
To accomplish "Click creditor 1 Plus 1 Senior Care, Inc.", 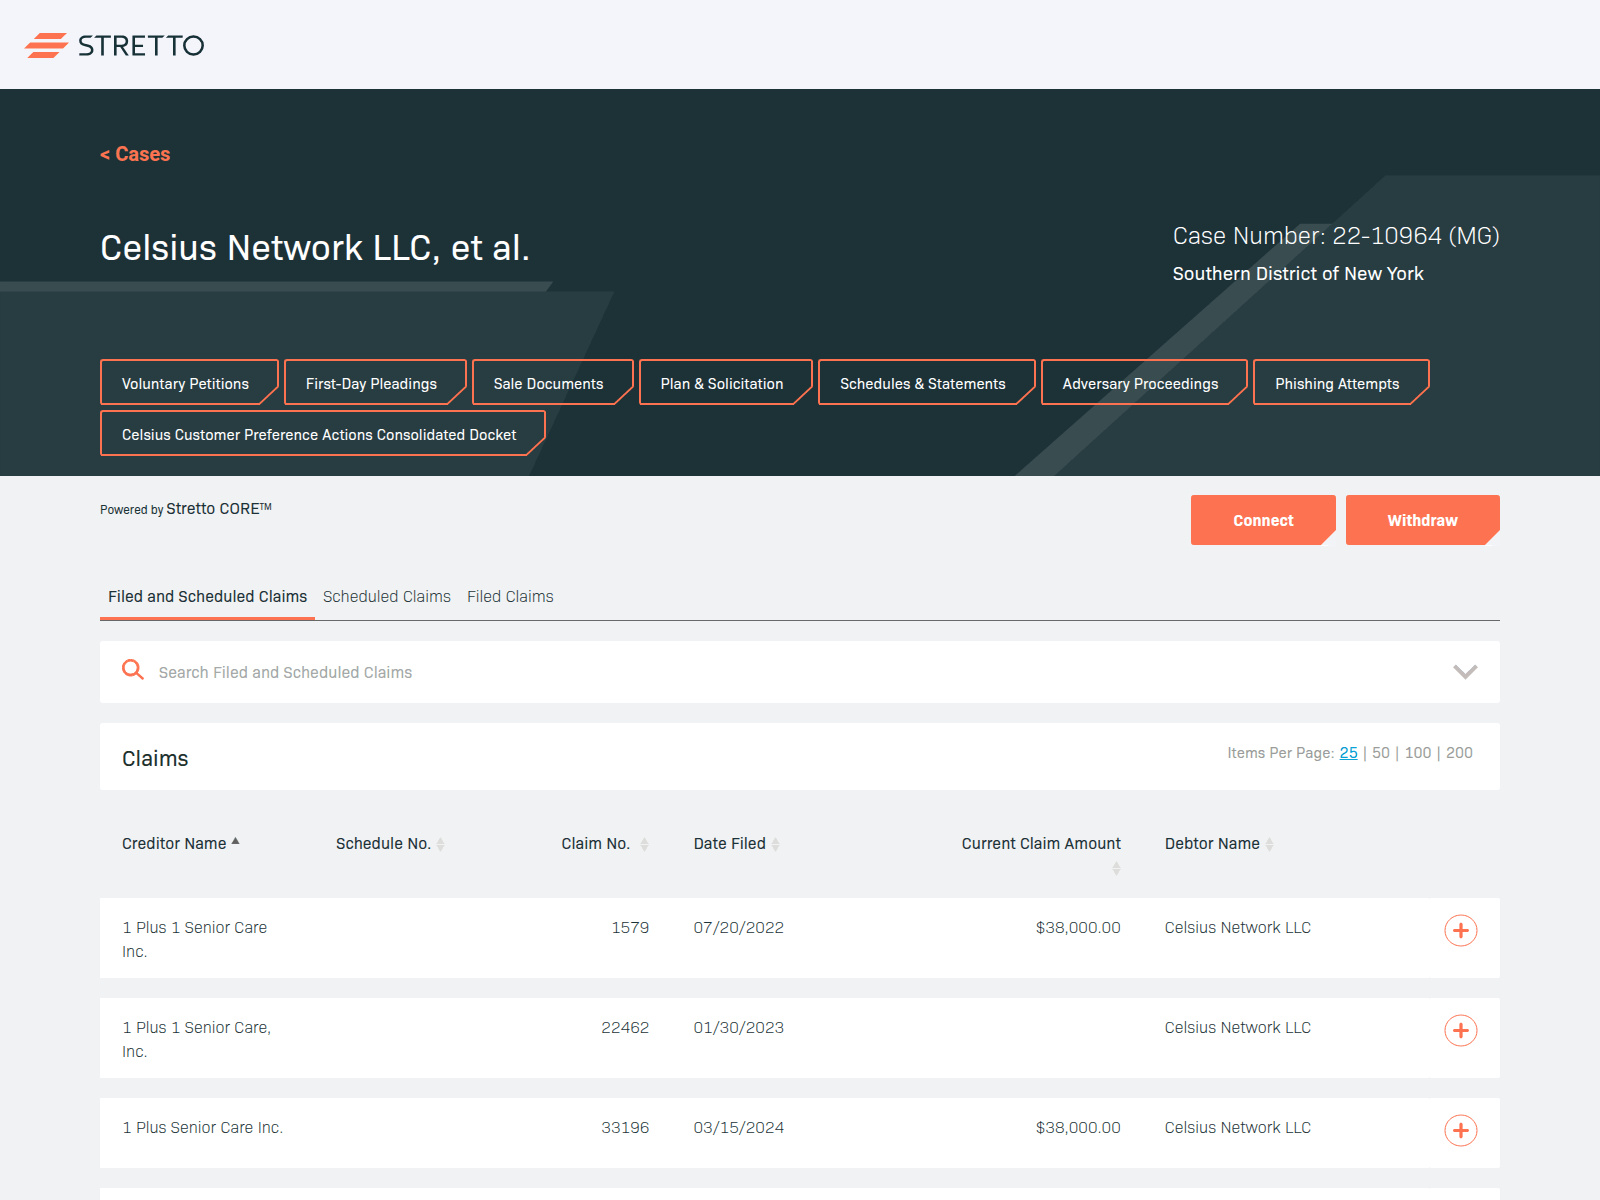I will [197, 1039].
